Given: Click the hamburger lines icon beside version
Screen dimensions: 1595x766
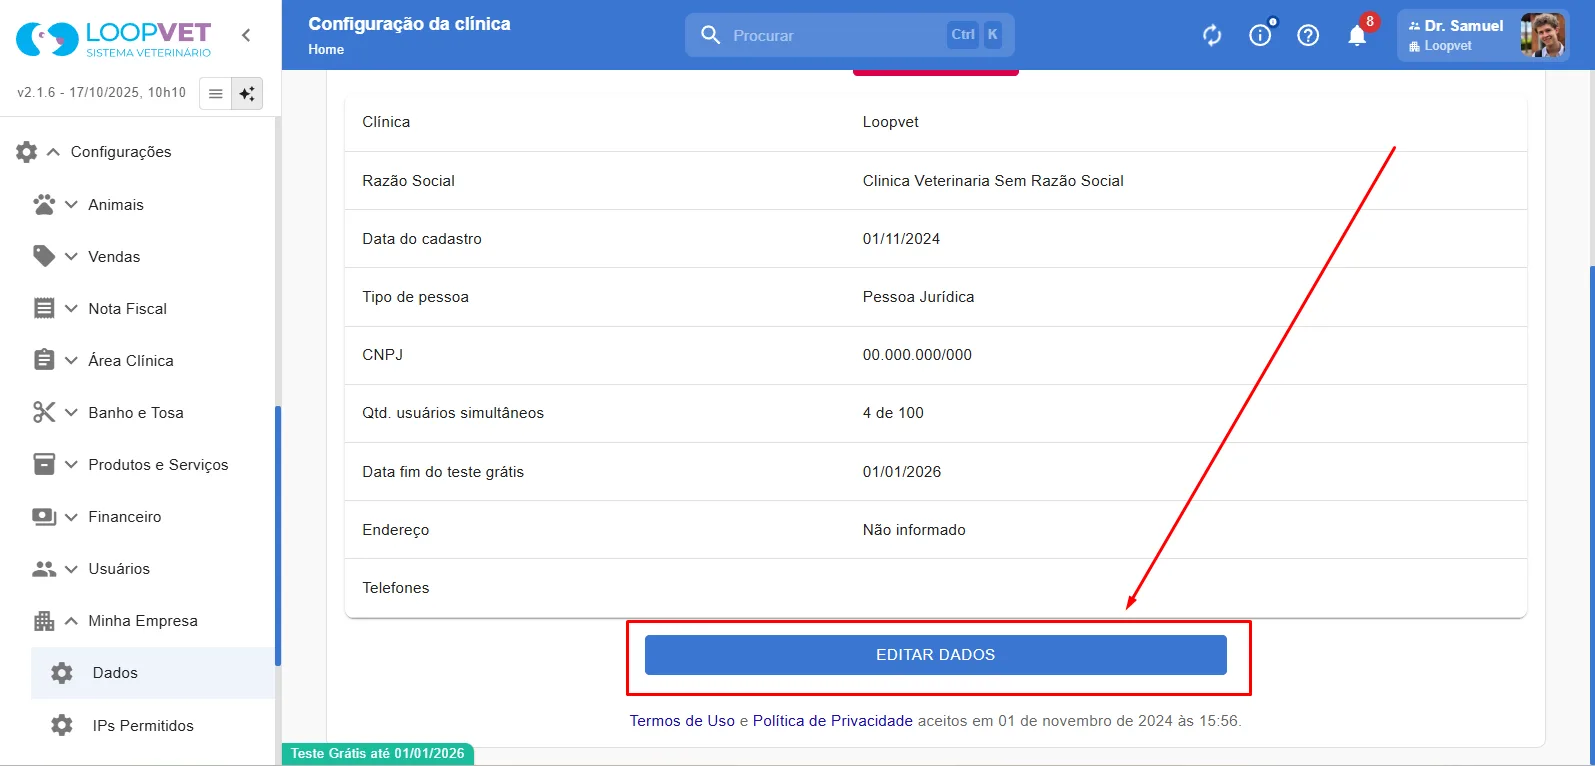Looking at the screenshot, I should coord(215,94).
